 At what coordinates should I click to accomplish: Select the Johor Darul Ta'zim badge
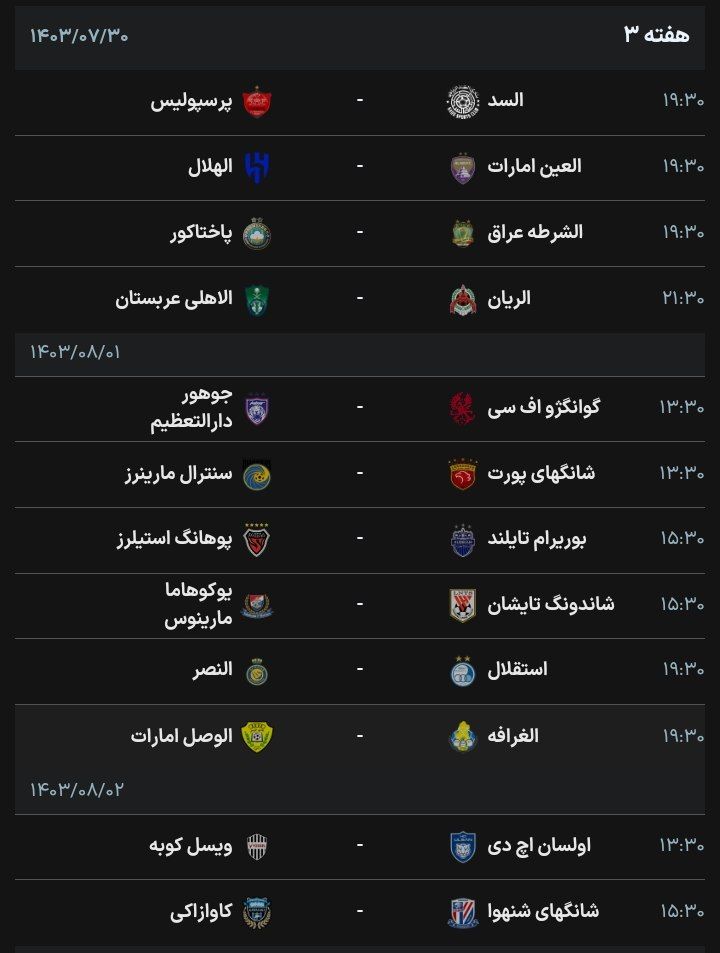click(257, 409)
